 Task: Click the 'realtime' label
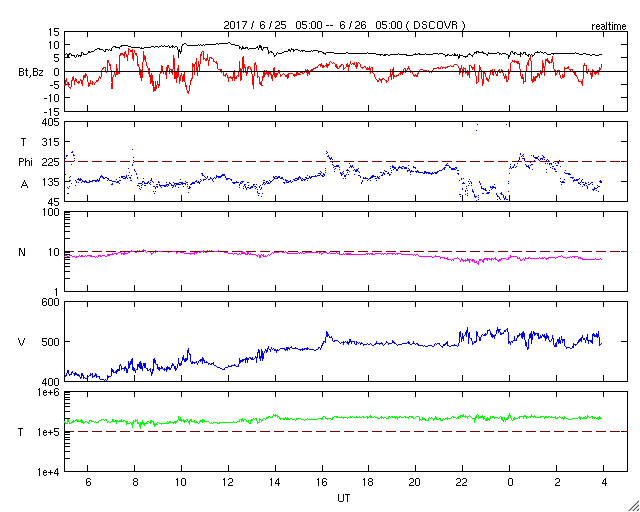pos(609,27)
